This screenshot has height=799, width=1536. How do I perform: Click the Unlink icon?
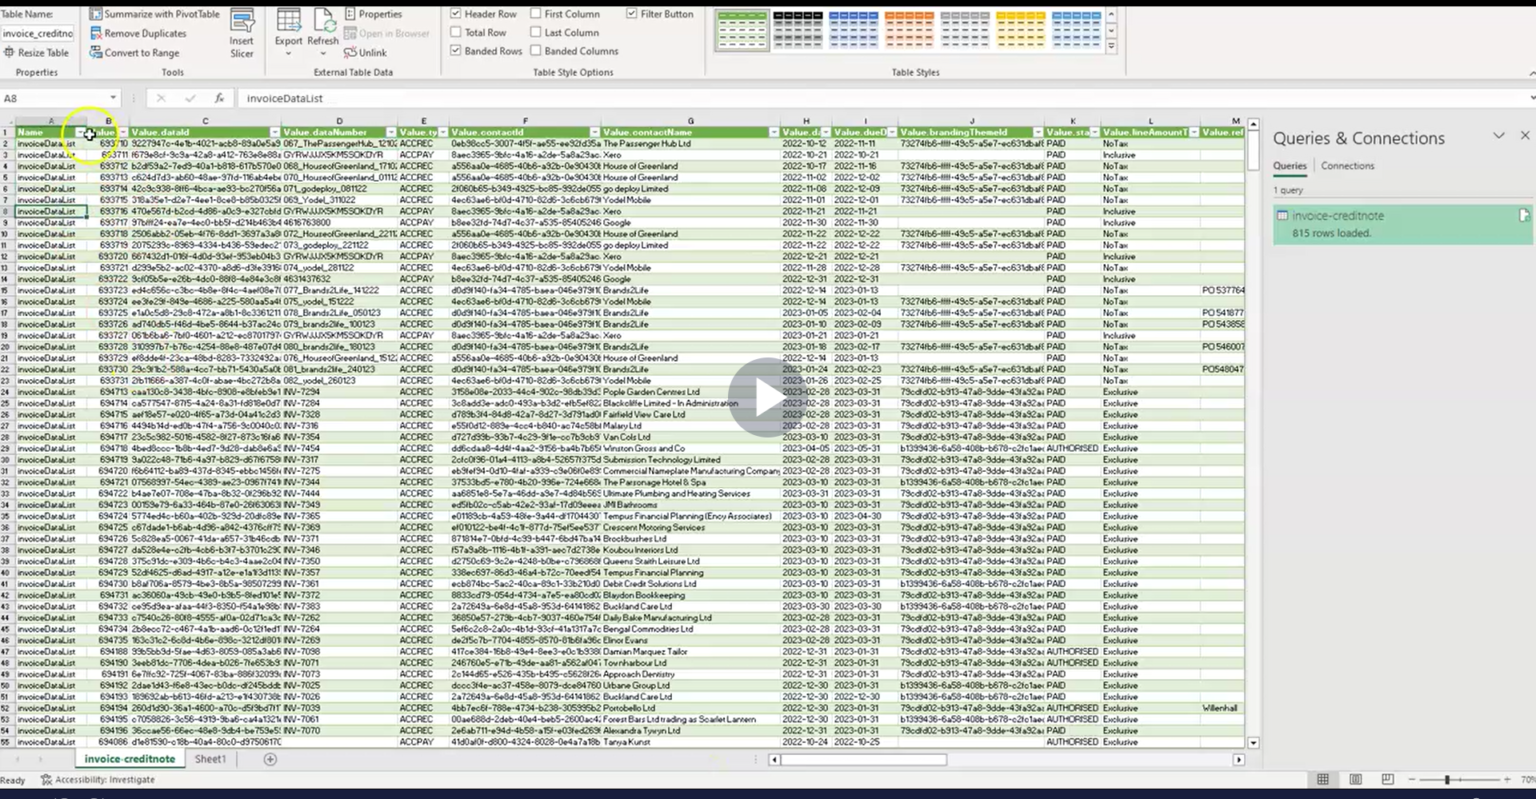[348, 51]
